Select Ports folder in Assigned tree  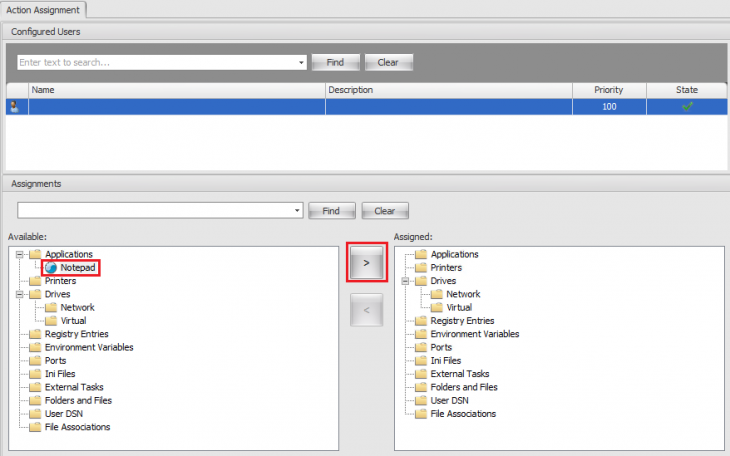click(x=441, y=347)
